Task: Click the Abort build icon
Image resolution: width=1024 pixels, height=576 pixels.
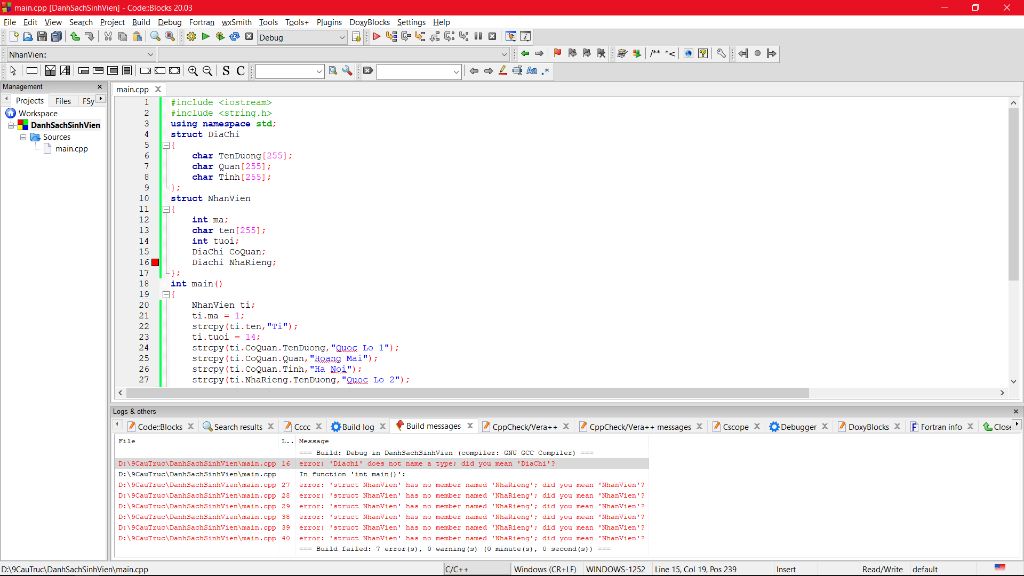Action: tap(249, 37)
